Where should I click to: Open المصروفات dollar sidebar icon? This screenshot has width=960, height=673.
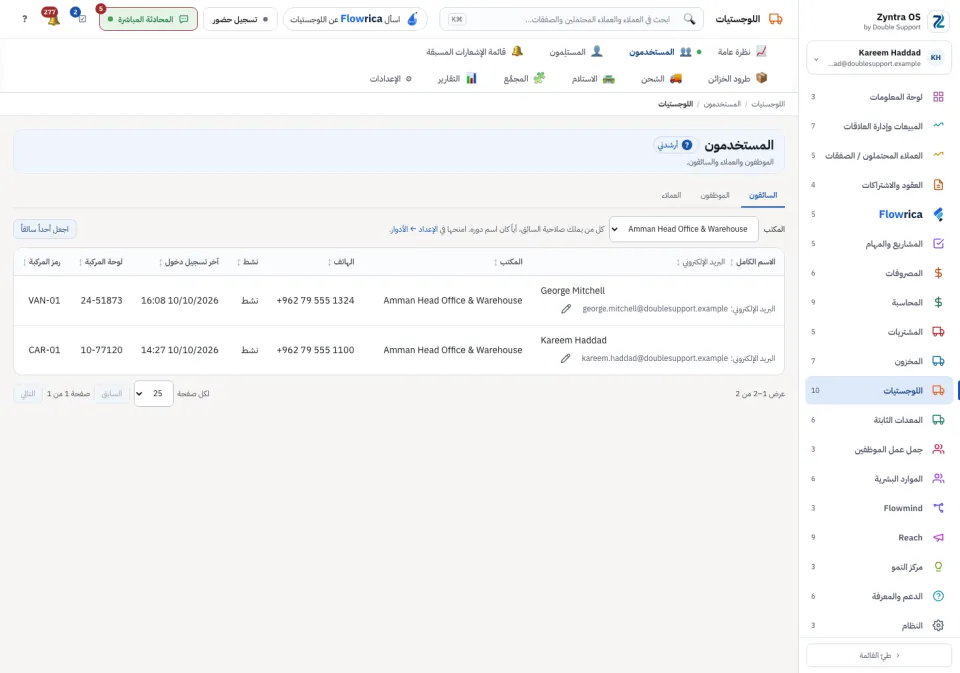pyautogui.click(x=938, y=273)
